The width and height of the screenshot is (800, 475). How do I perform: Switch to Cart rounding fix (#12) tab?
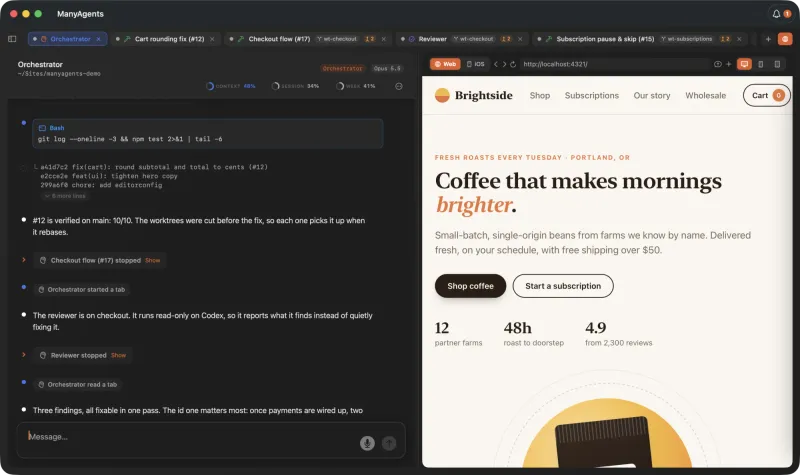tap(165, 39)
